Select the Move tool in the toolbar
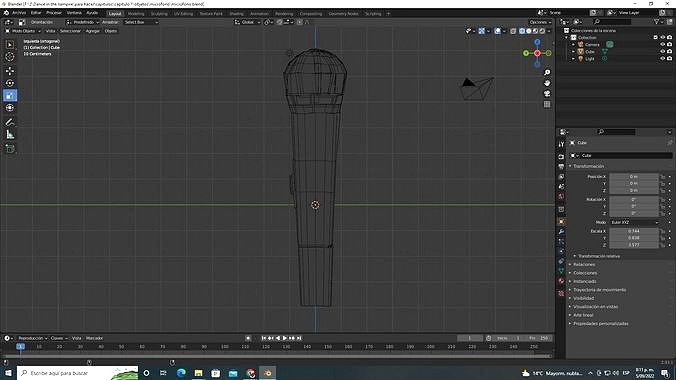Screen dimensions: 676x380 [x=10, y=71]
